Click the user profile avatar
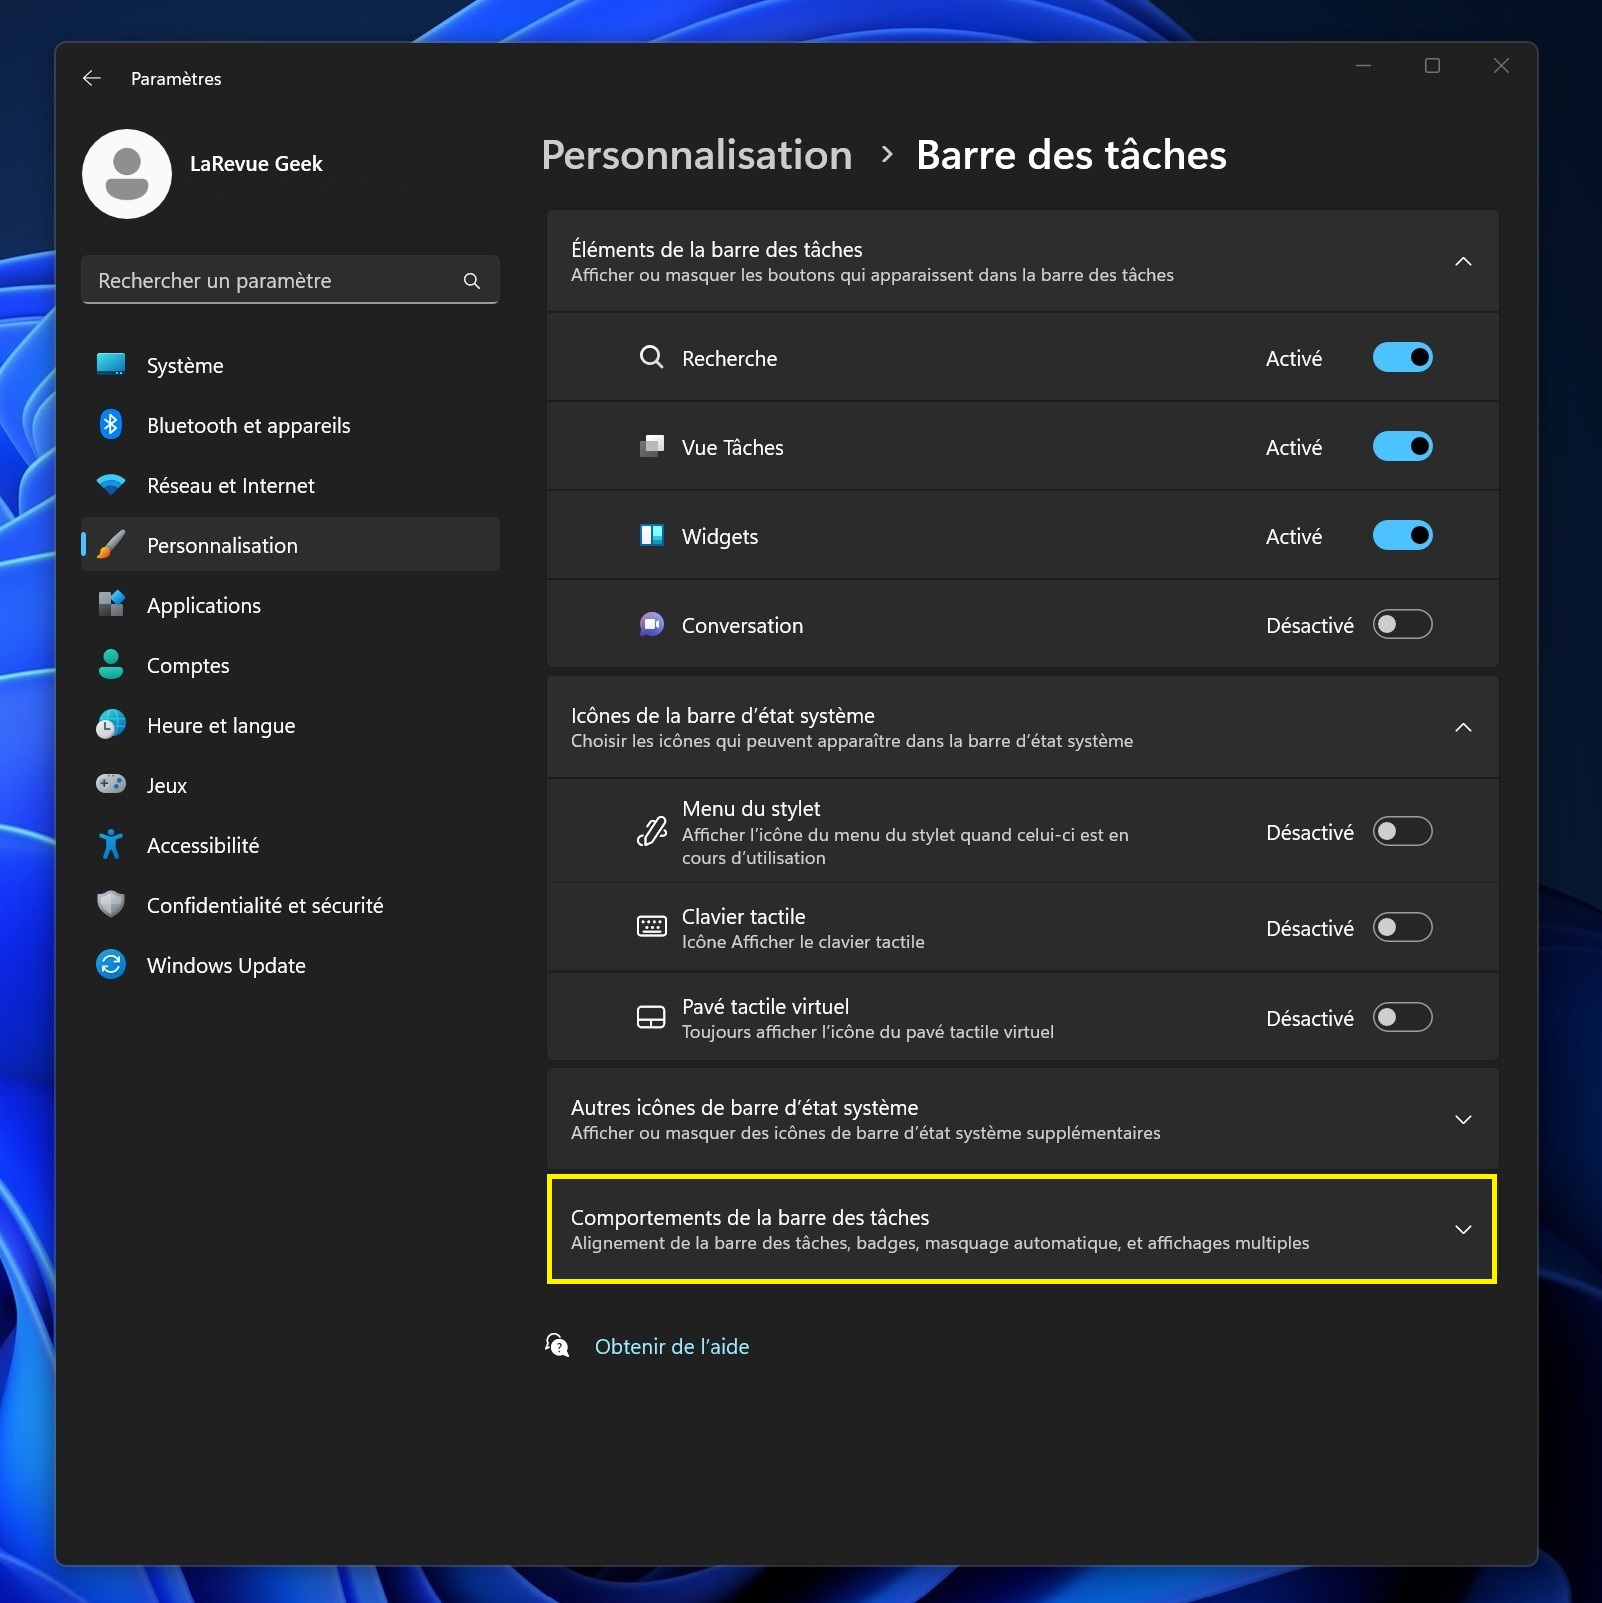This screenshot has height=1603, width=1602. pyautogui.click(x=127, y=174)
